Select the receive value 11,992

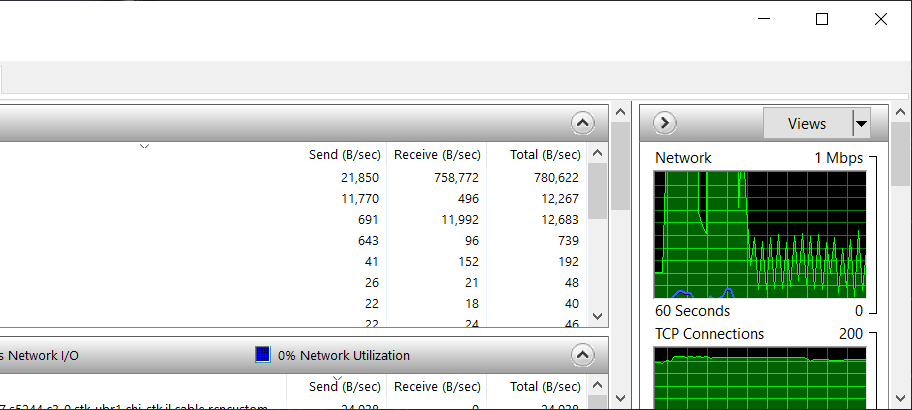tap(460, 219)
